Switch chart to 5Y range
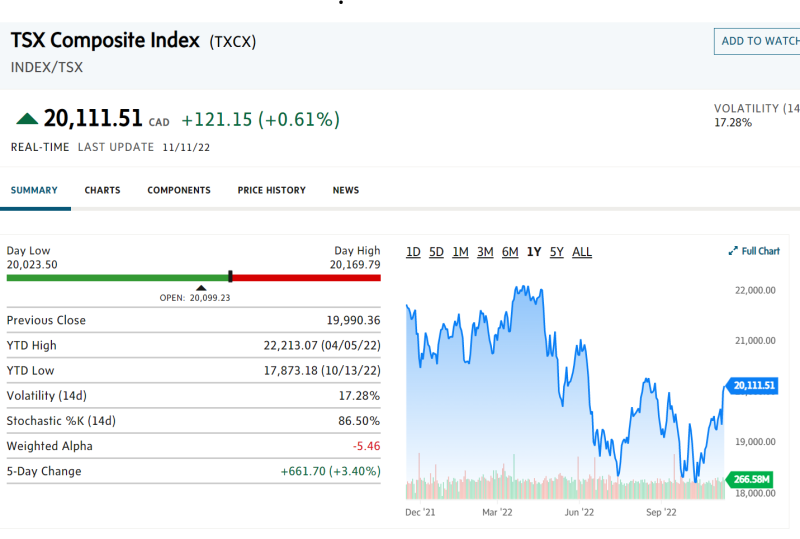This screenshot has height=539, width=800. coord(557,252)
